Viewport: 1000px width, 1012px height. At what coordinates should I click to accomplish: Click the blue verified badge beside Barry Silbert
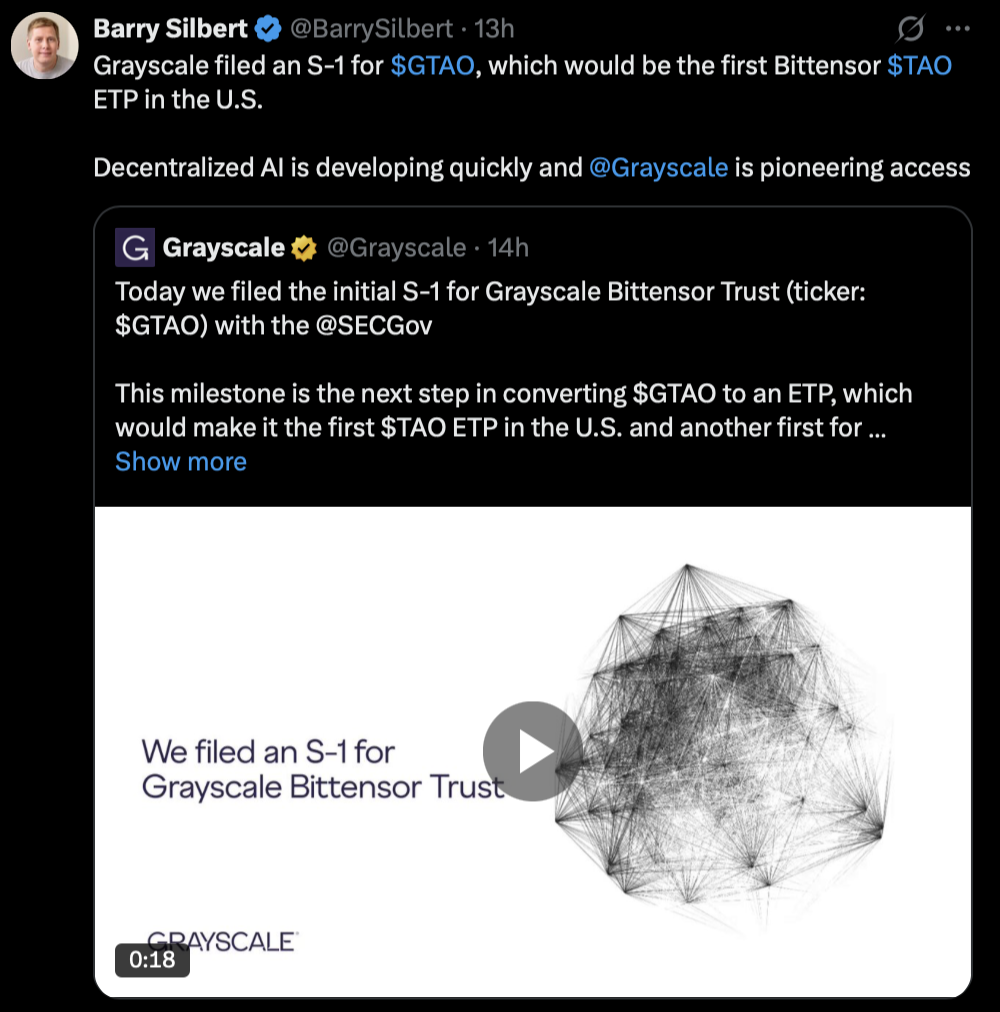267,29
